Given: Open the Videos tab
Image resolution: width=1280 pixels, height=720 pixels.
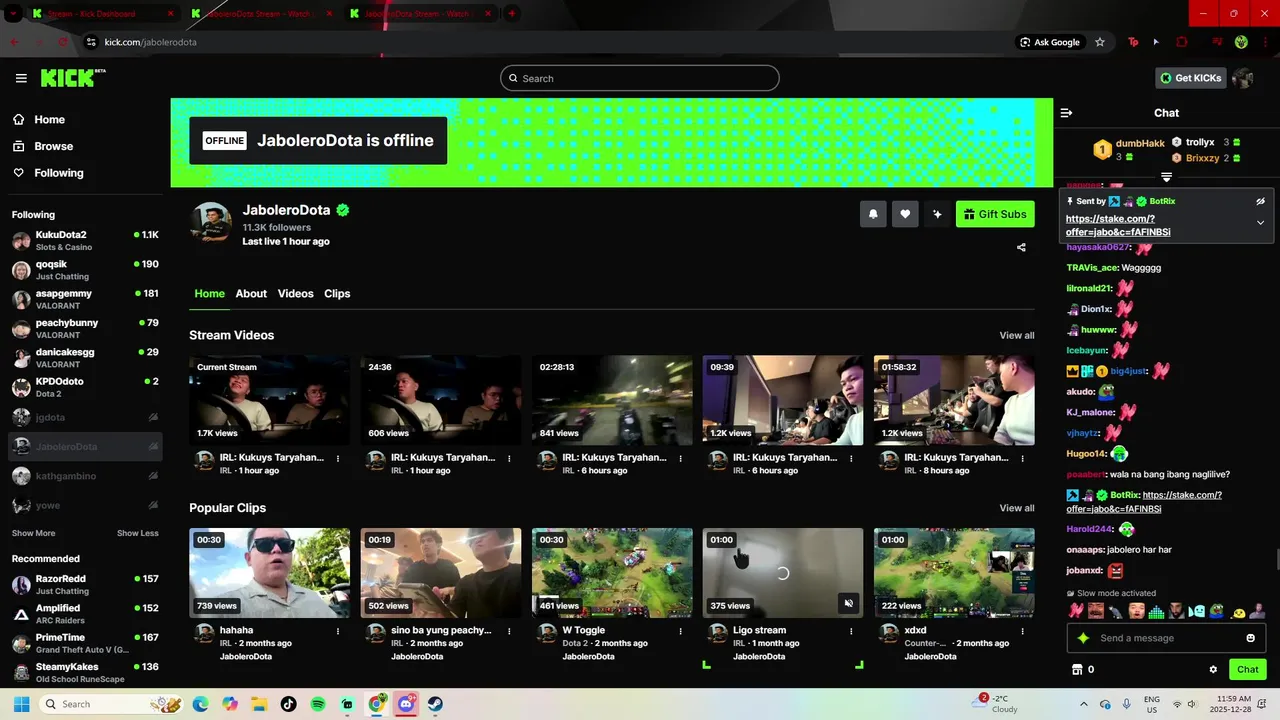Looking at the screenshot, I should pyautogui.click(x=295, y=294).
